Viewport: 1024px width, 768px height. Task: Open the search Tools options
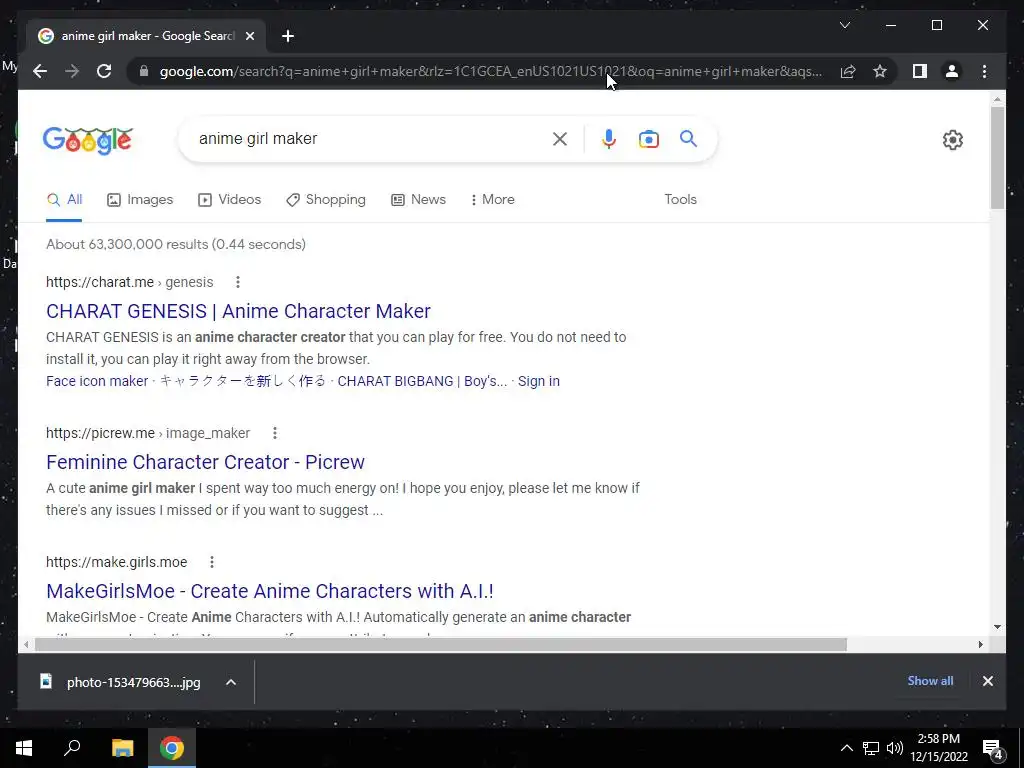point(680,200)
